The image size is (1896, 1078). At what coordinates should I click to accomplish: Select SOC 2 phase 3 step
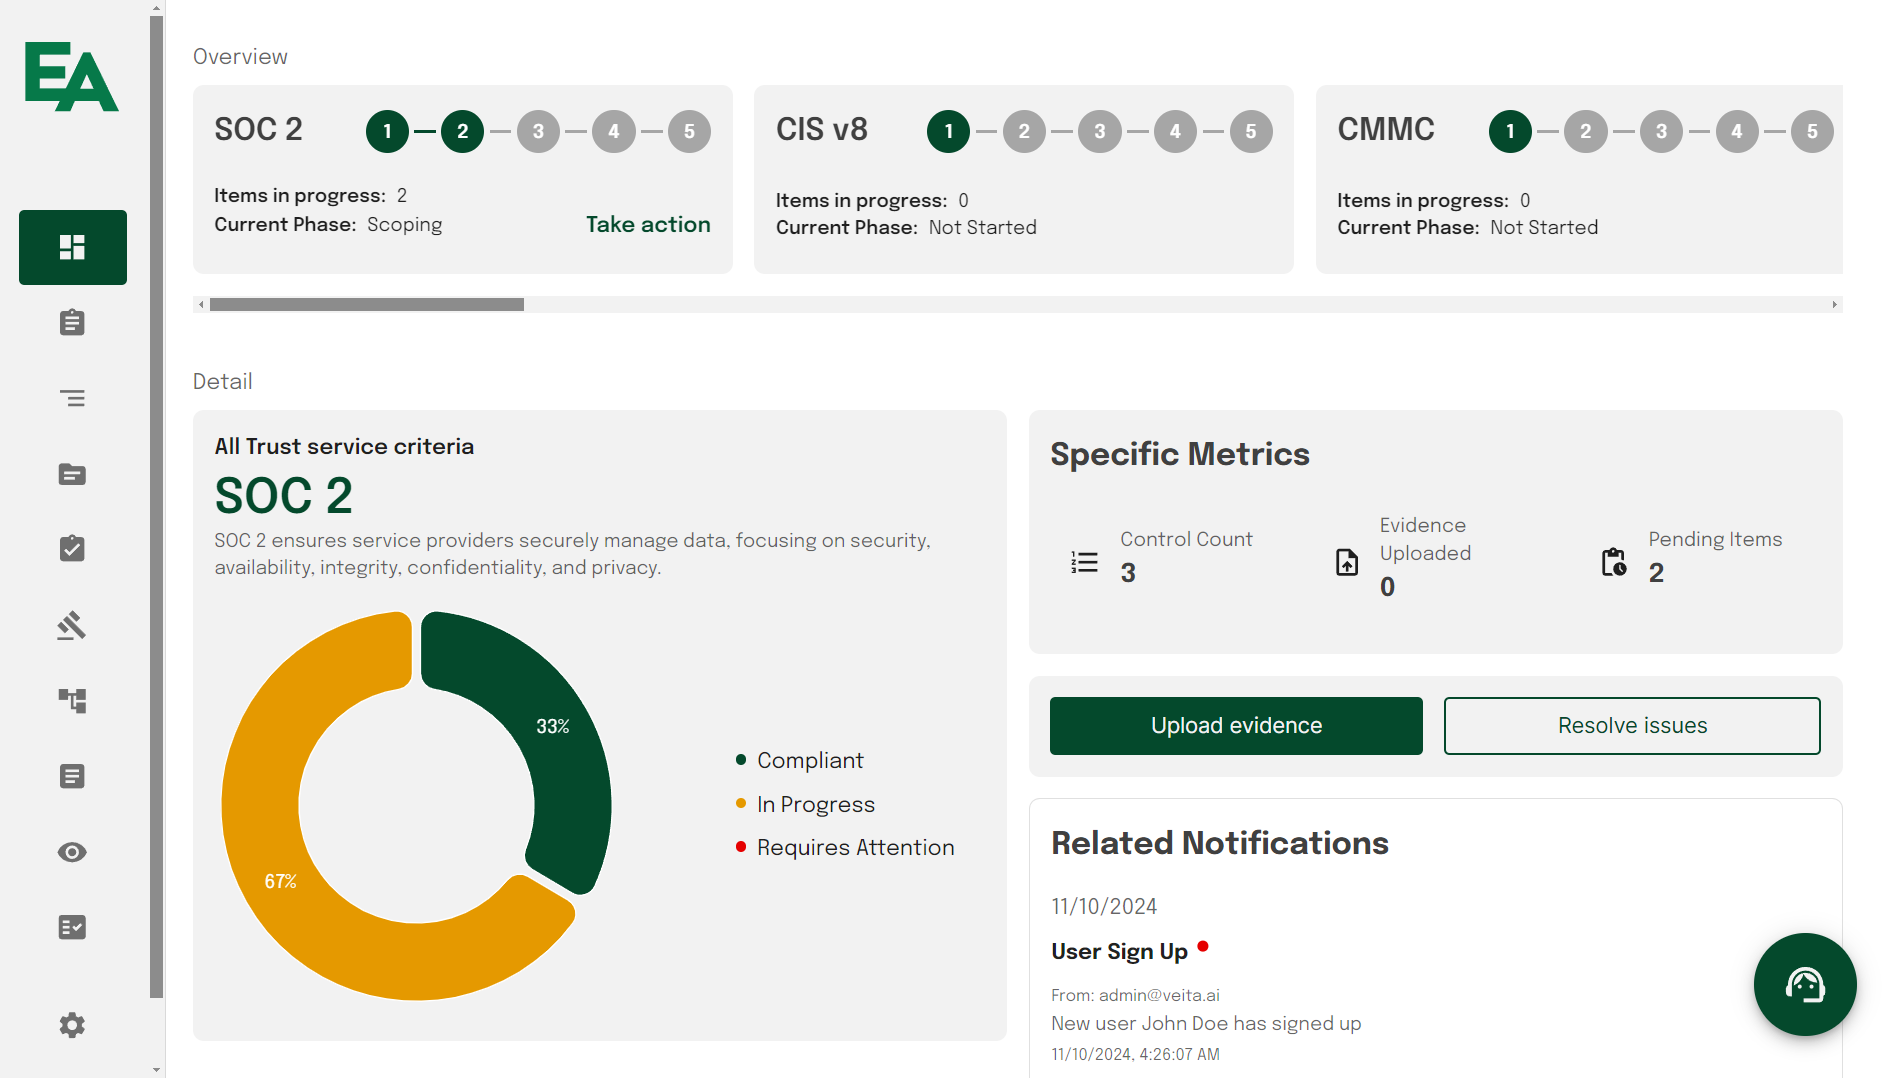click(x=538, y=132)
